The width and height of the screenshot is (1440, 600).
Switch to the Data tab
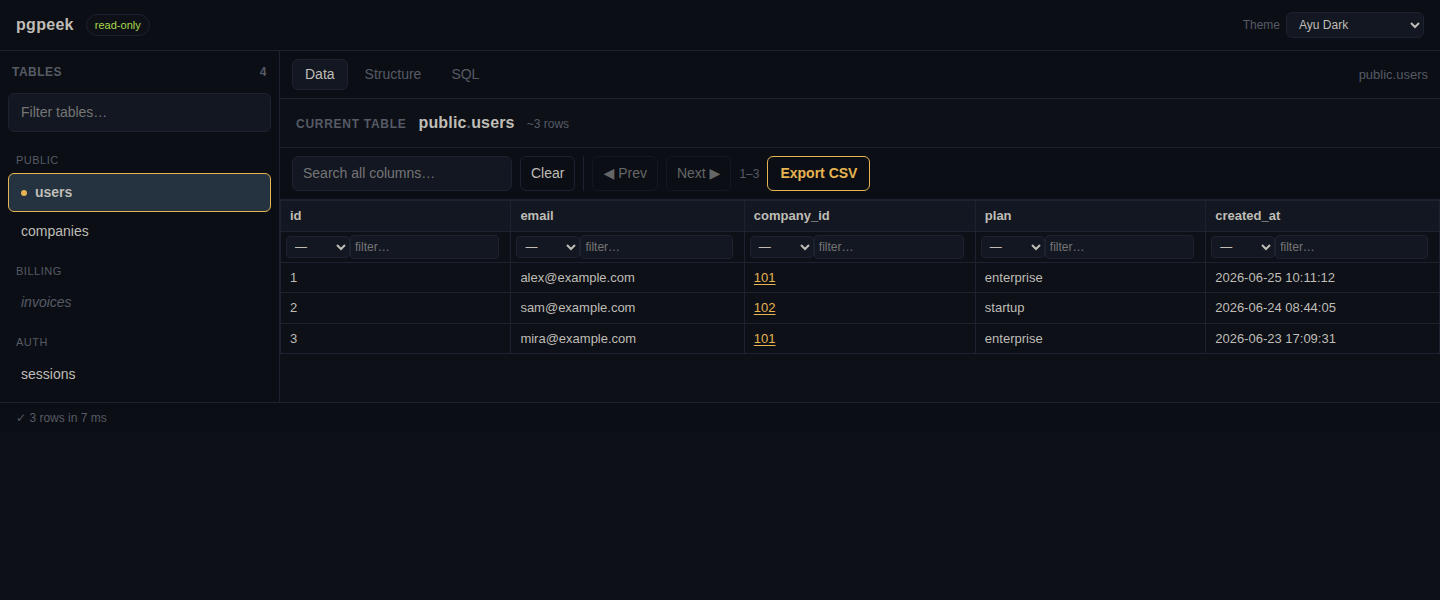(320, 74)
